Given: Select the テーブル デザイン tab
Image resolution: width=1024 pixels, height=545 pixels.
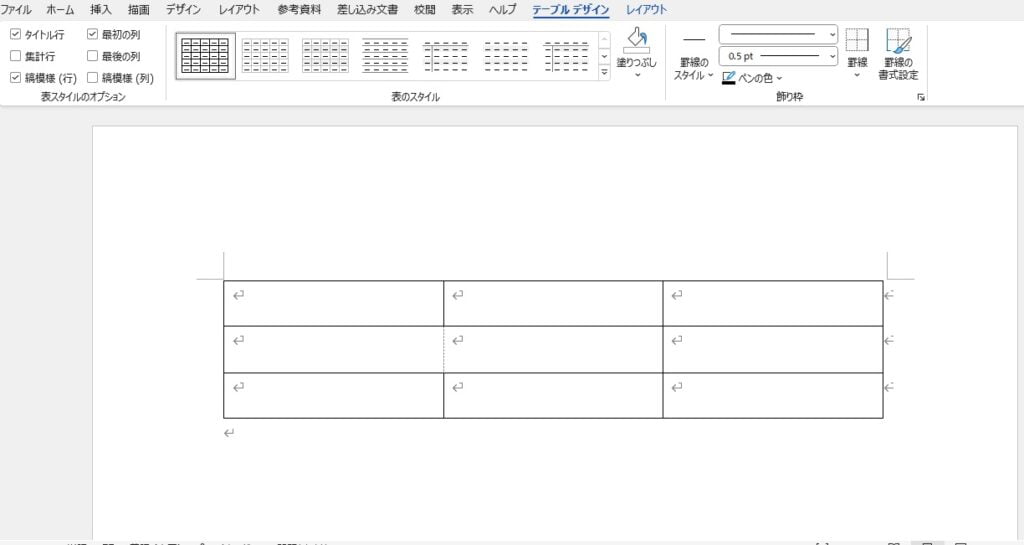Looking at the screenshot, I should (x=571, y=10).
